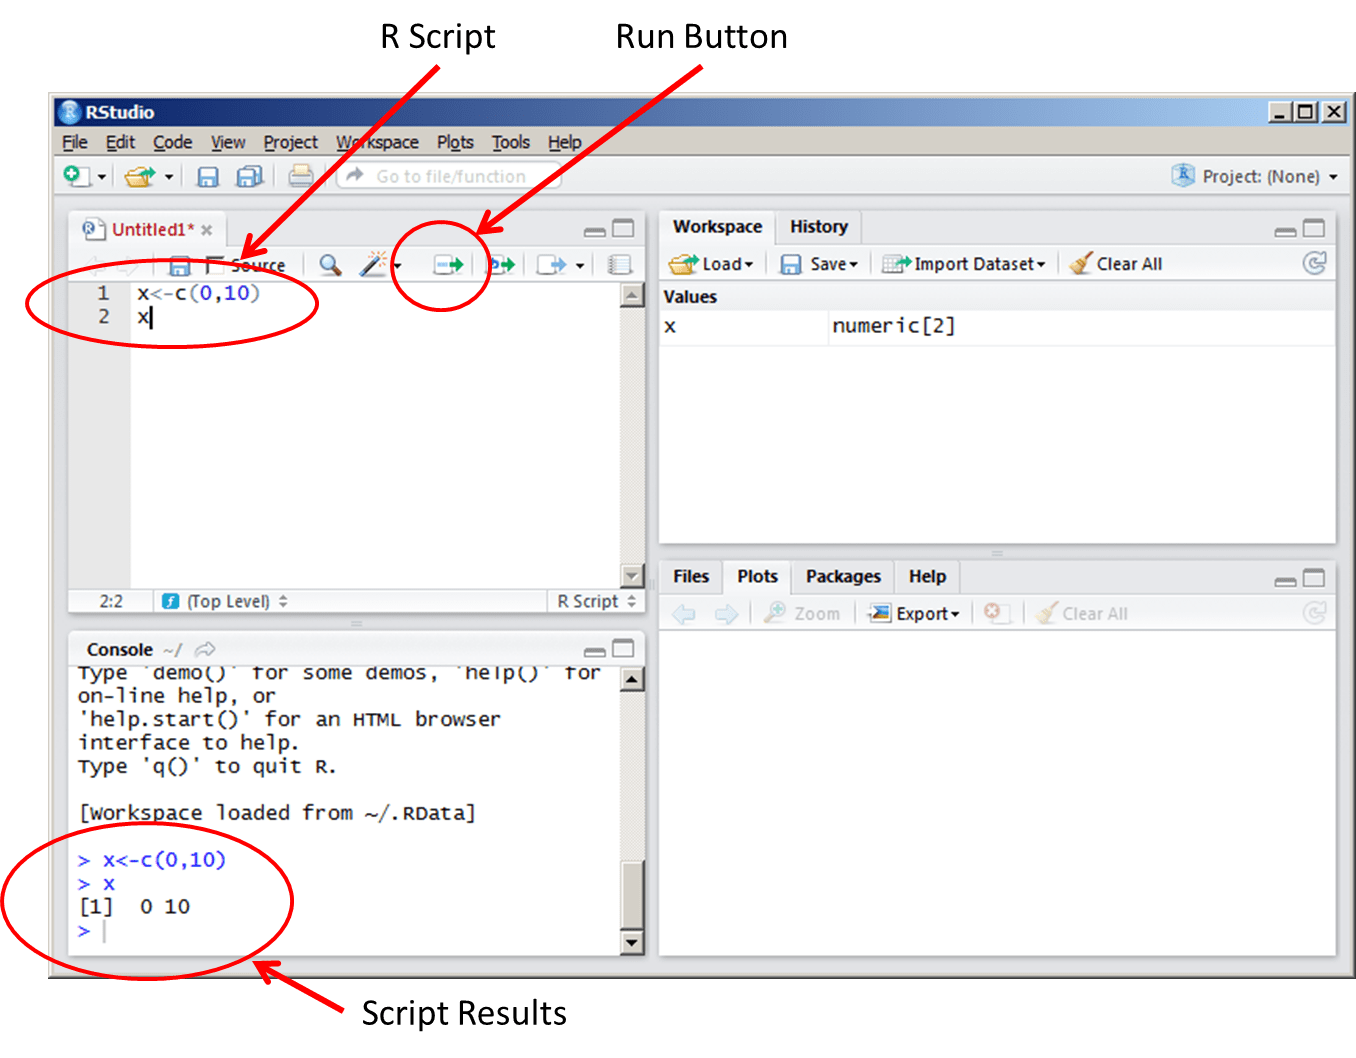Screen dimensions: 1356x1058
Task: Click the Code Tools magic wand icon
Action: point(372,264)
